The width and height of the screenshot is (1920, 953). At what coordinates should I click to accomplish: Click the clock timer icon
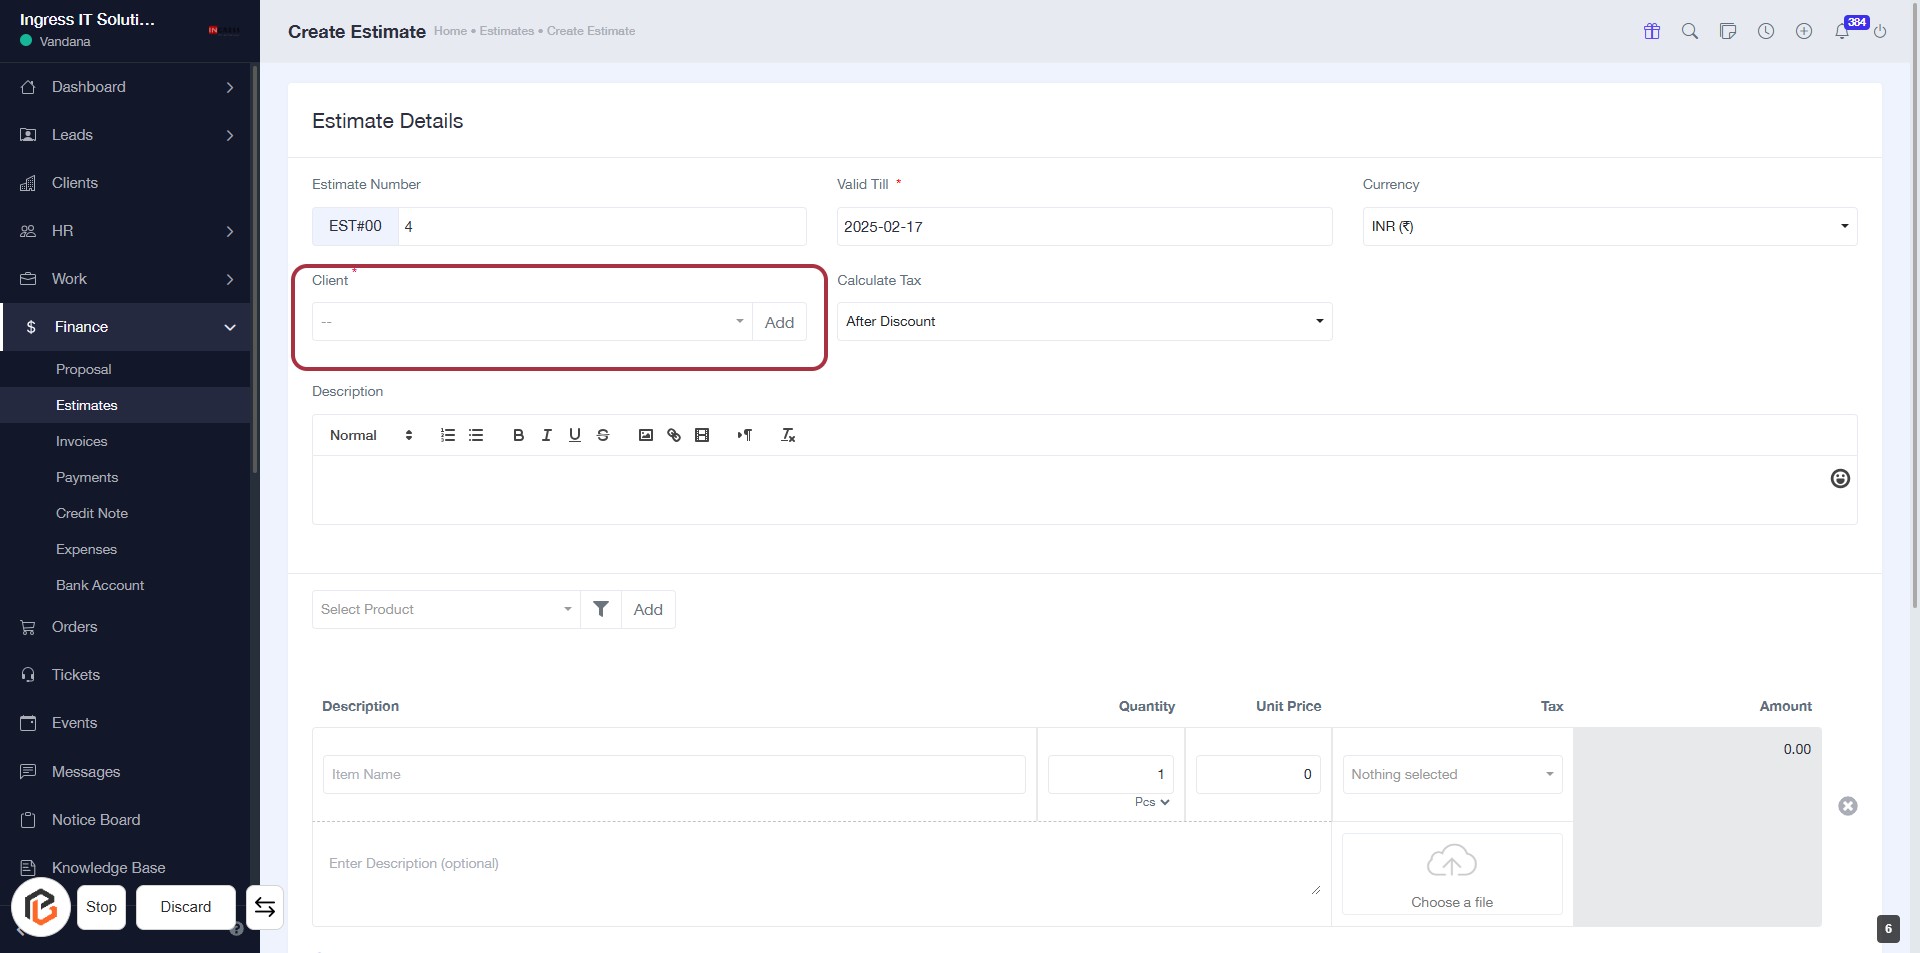(x=1766, y=31)
